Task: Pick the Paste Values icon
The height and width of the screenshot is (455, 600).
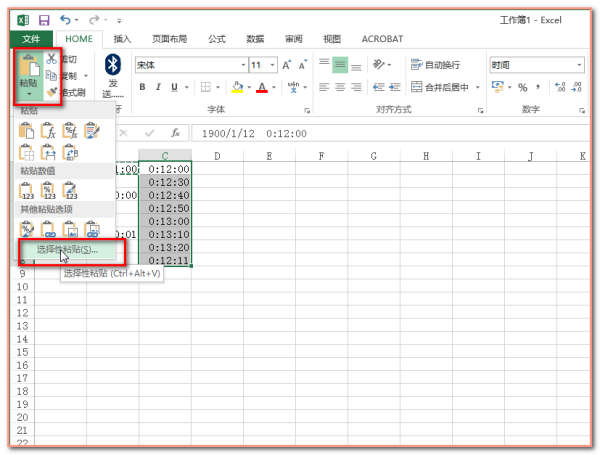Action: click(x=28, y=190)
